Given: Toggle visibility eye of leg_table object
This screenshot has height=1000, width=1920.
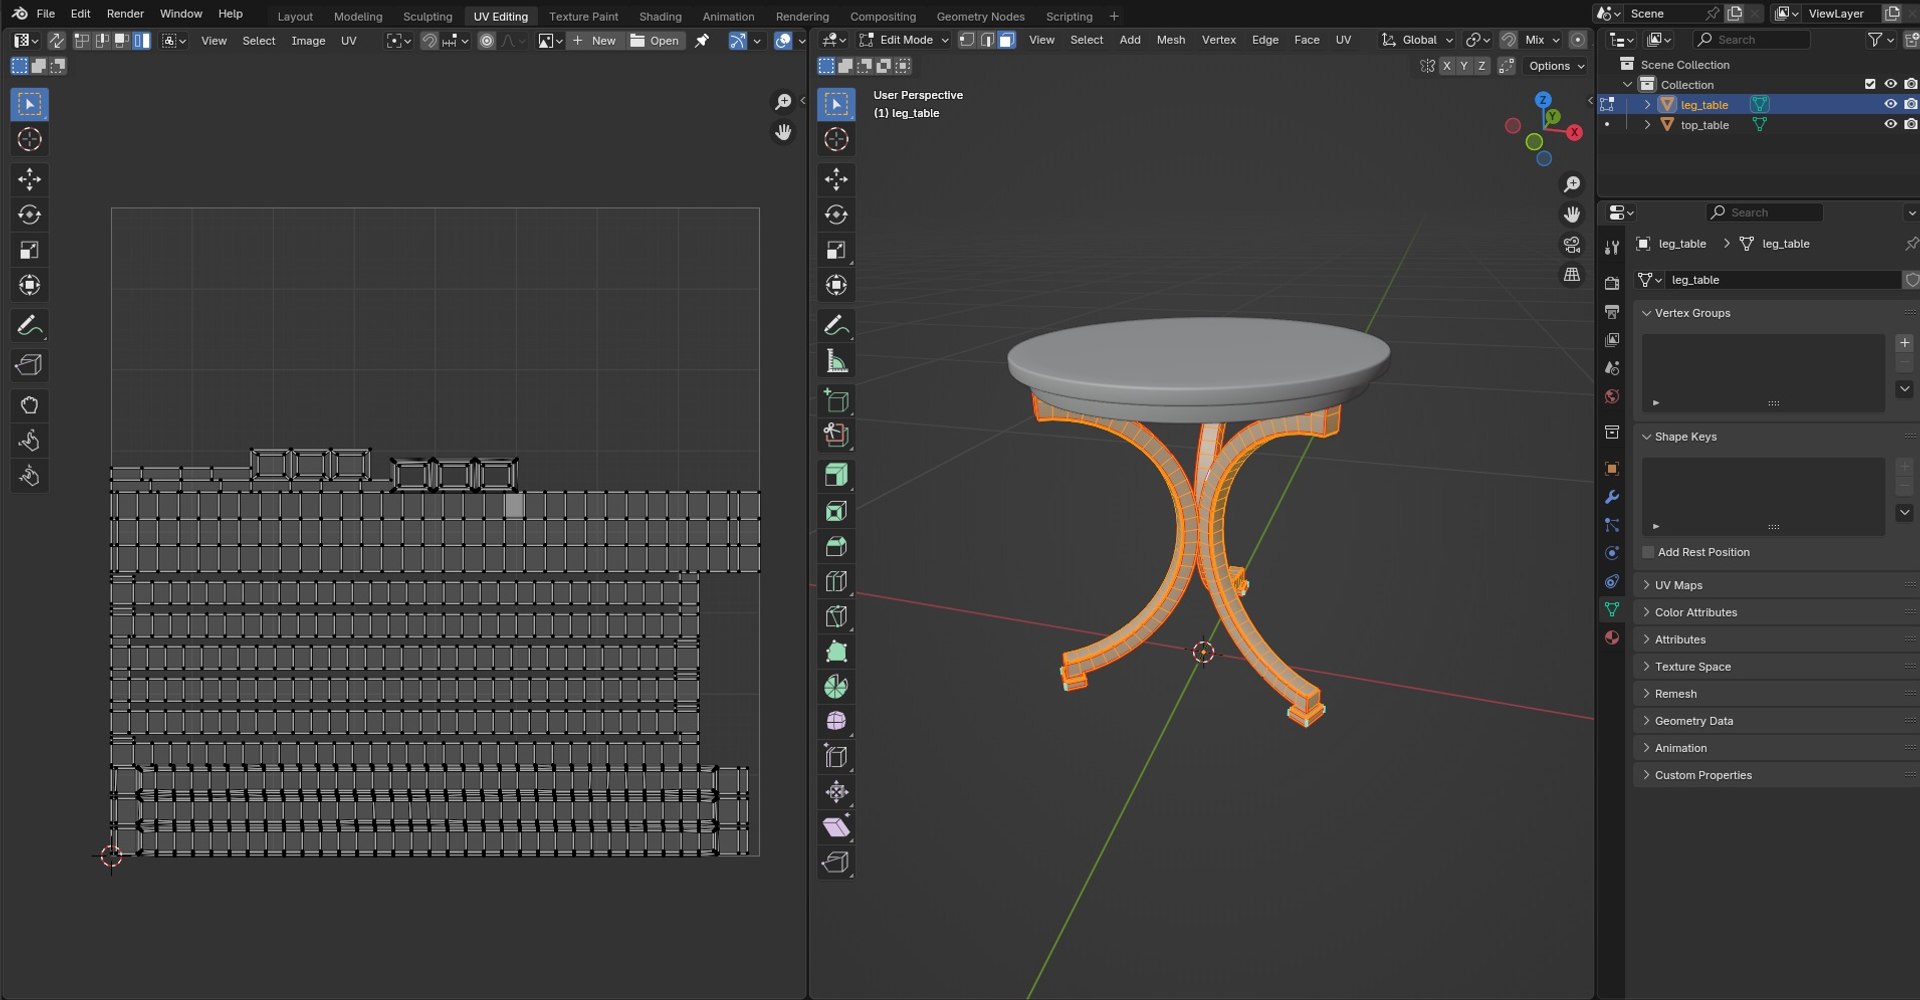Looking at the screenshot, I should coord(1890,104).
